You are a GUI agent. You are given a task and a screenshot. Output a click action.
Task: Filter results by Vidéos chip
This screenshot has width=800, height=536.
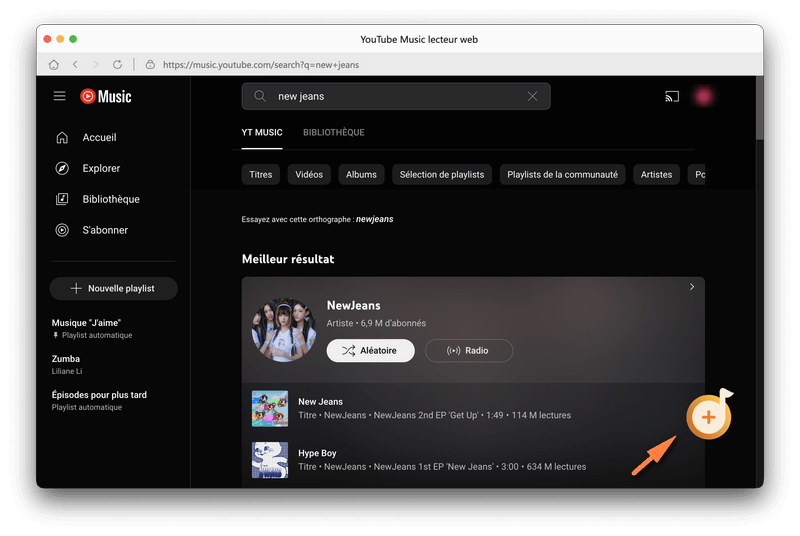point(309,174)
